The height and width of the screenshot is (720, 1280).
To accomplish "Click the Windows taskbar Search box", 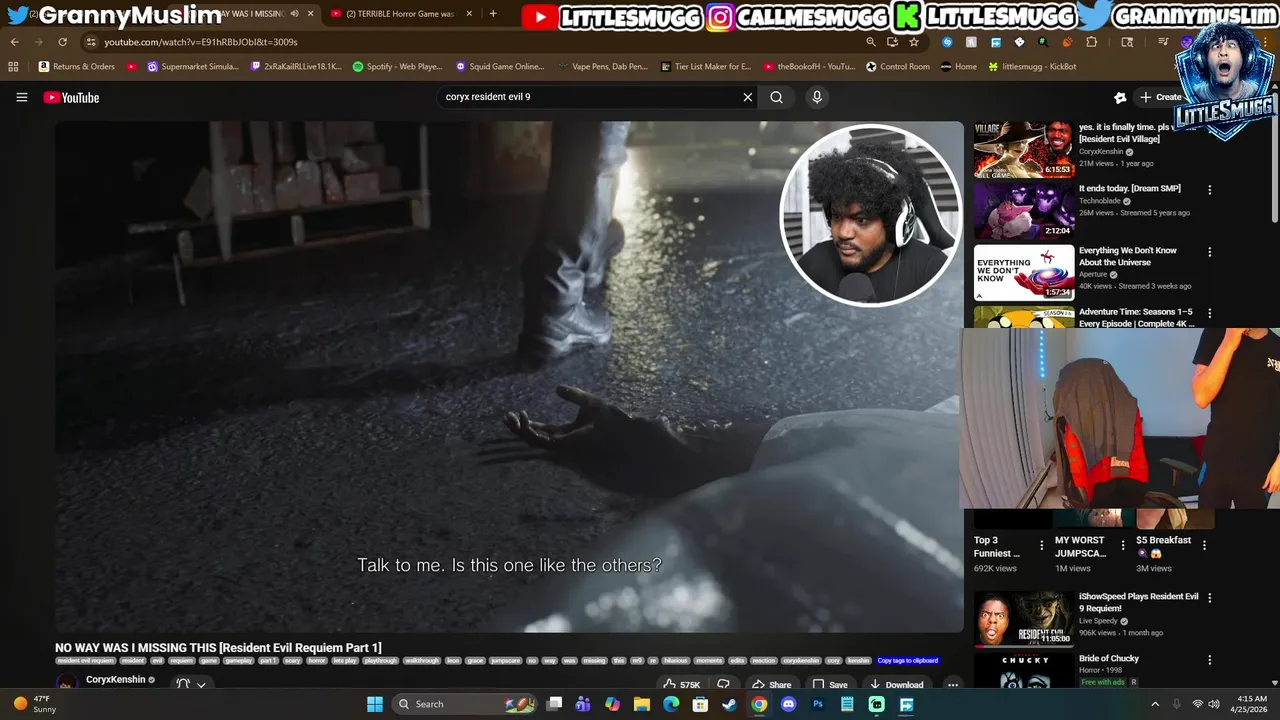I will pos(465,704).
